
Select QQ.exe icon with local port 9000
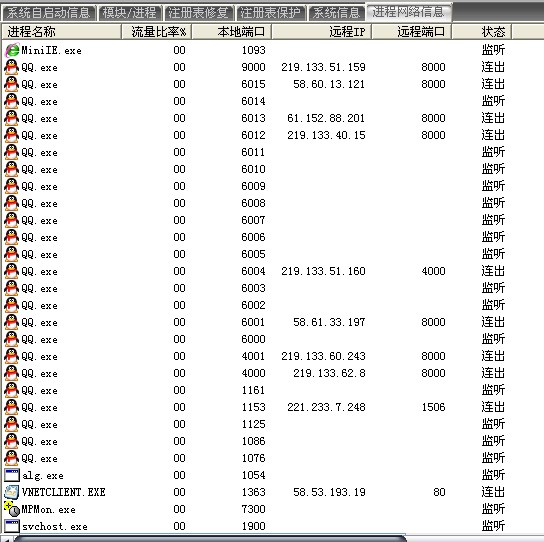pyautogui.click(x=11, y=67)
